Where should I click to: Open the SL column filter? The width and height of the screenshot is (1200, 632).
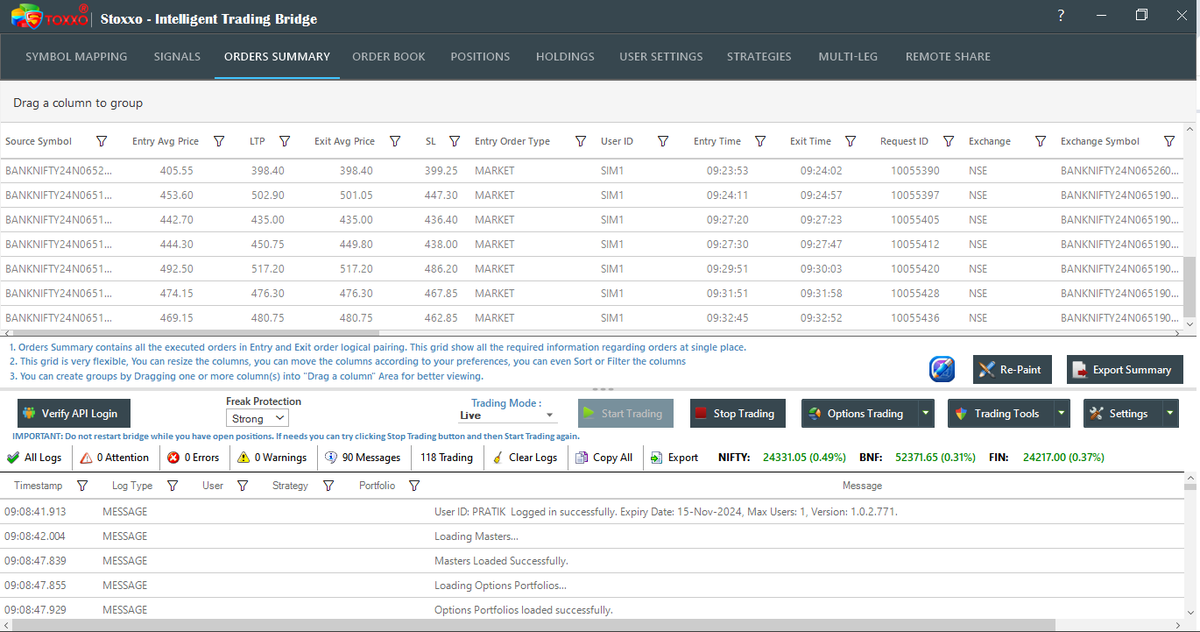[x=454, y=141]
